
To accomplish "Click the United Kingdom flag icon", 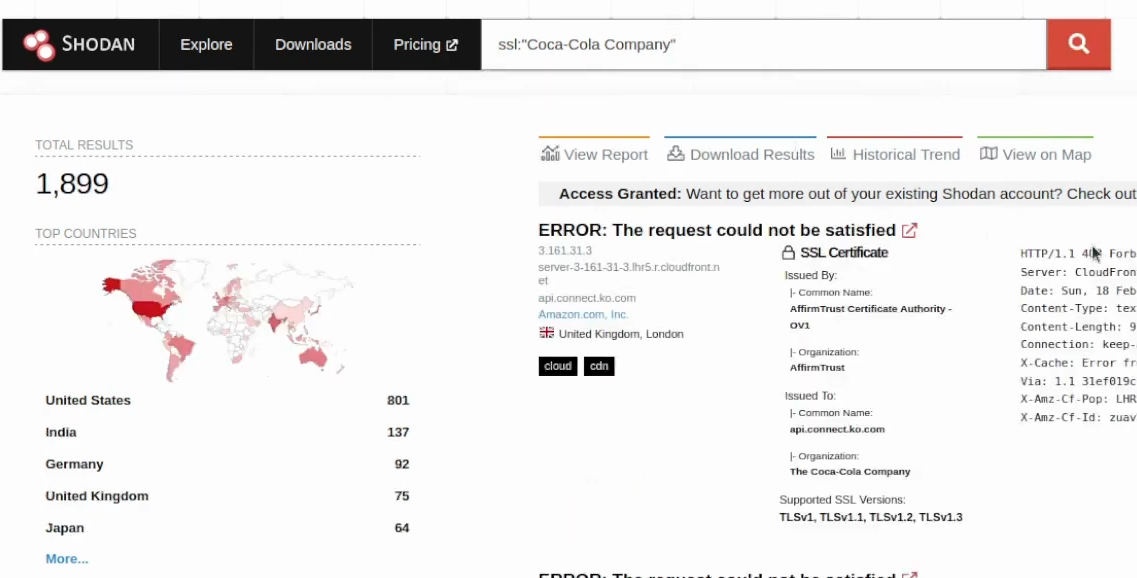I will click(x=546, y=332).
